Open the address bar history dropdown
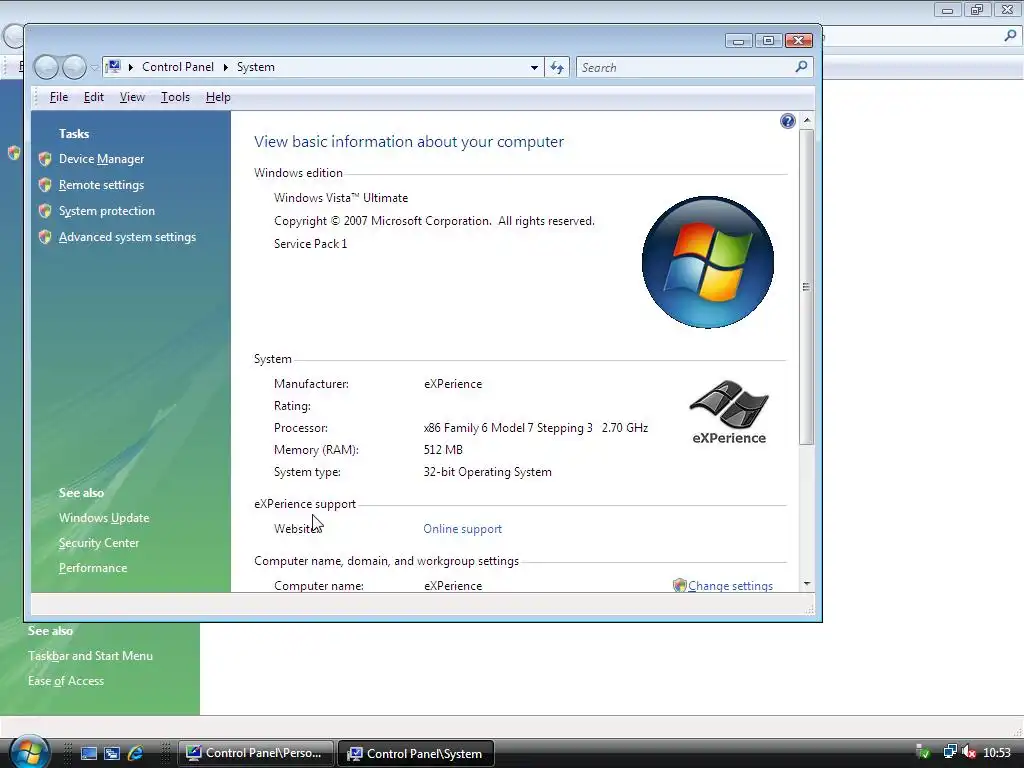1024x768 pixels. (534, 67)
